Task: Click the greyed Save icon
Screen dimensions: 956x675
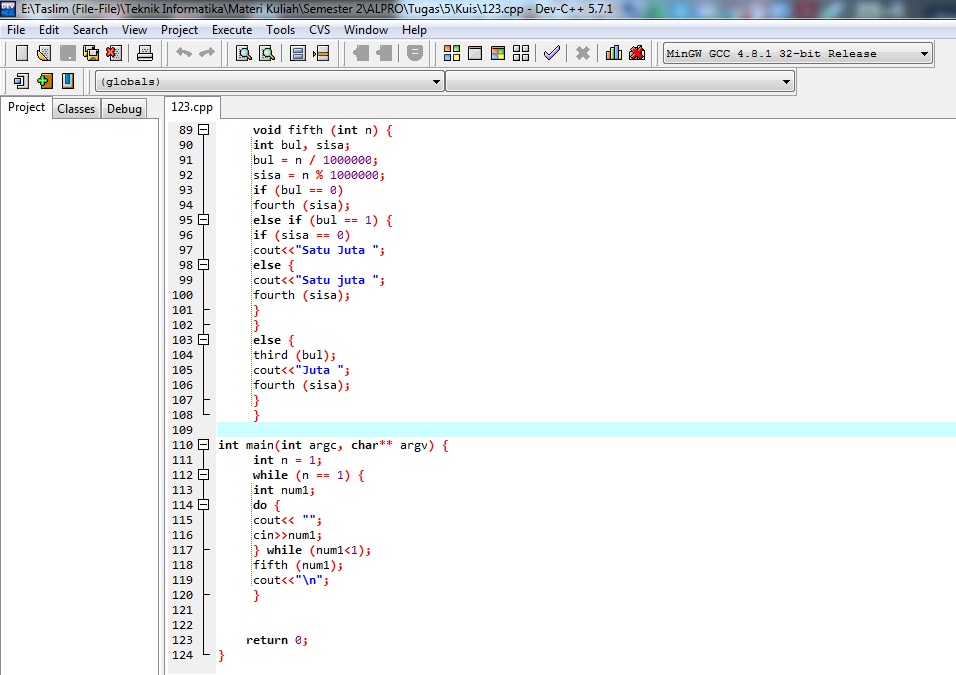Action: (x=68, y=53)
